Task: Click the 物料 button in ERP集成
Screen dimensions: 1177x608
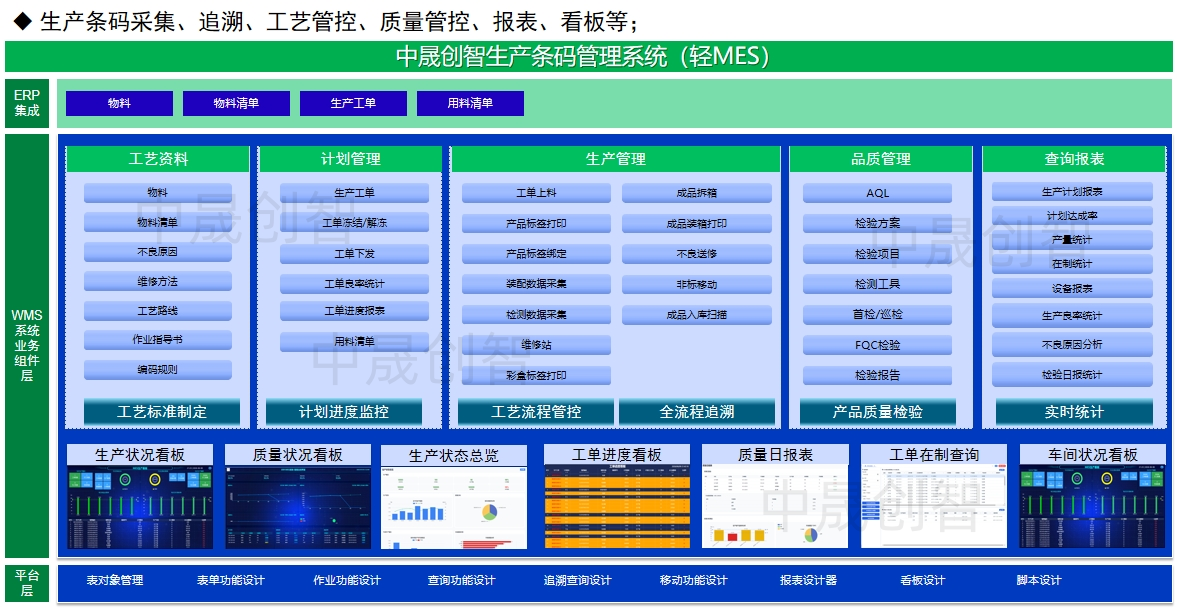Action: [119, 104]
